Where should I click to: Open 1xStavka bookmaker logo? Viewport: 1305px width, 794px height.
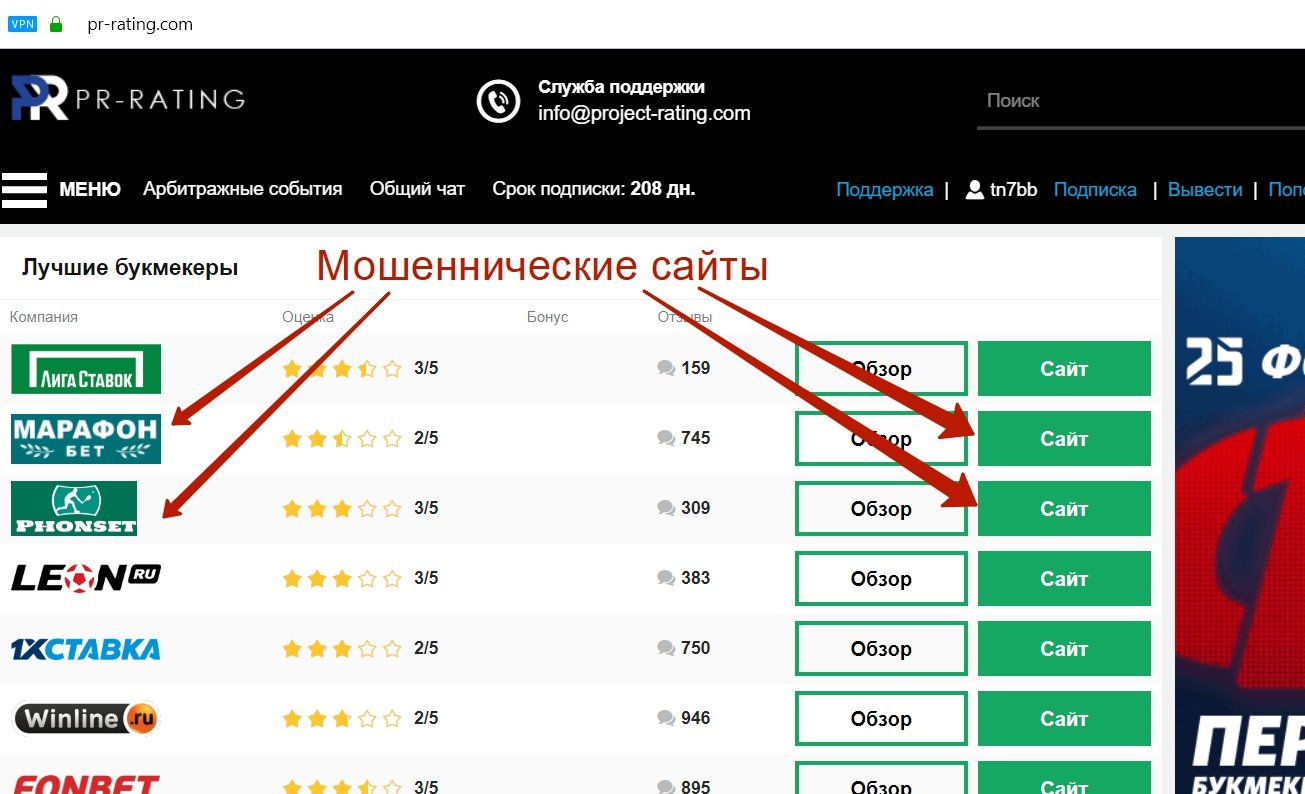[86, 649]
